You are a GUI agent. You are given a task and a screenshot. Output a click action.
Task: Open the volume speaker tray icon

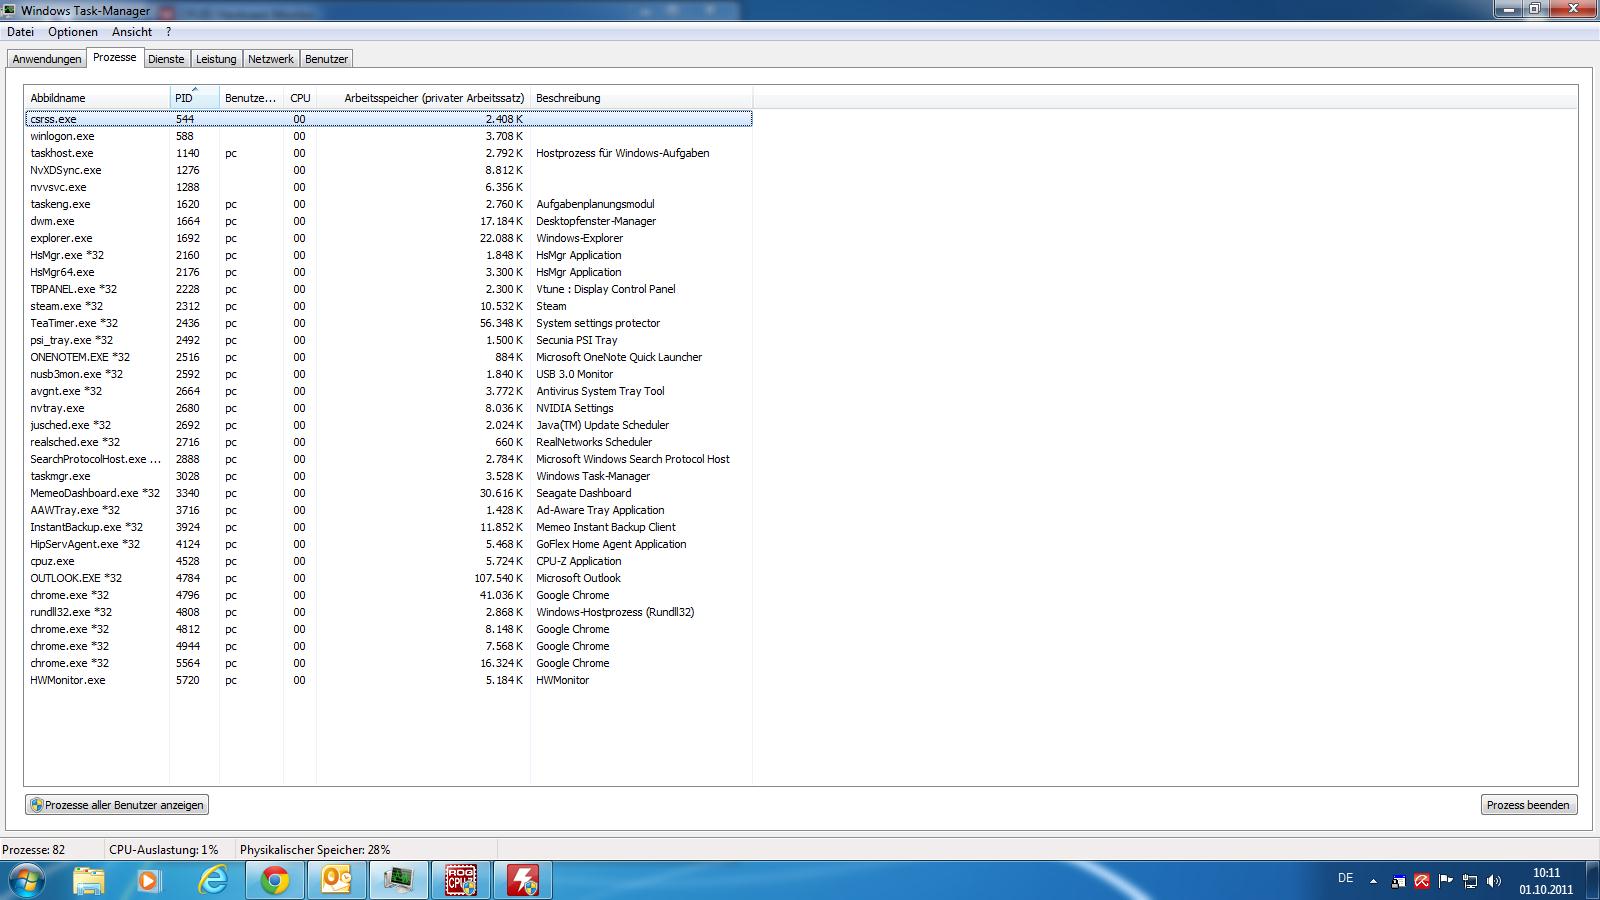(x=1493, y=881)
